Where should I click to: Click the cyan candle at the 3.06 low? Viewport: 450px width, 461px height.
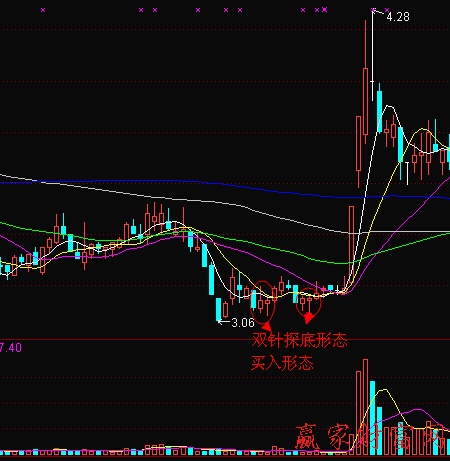click(x=218, y=309)
